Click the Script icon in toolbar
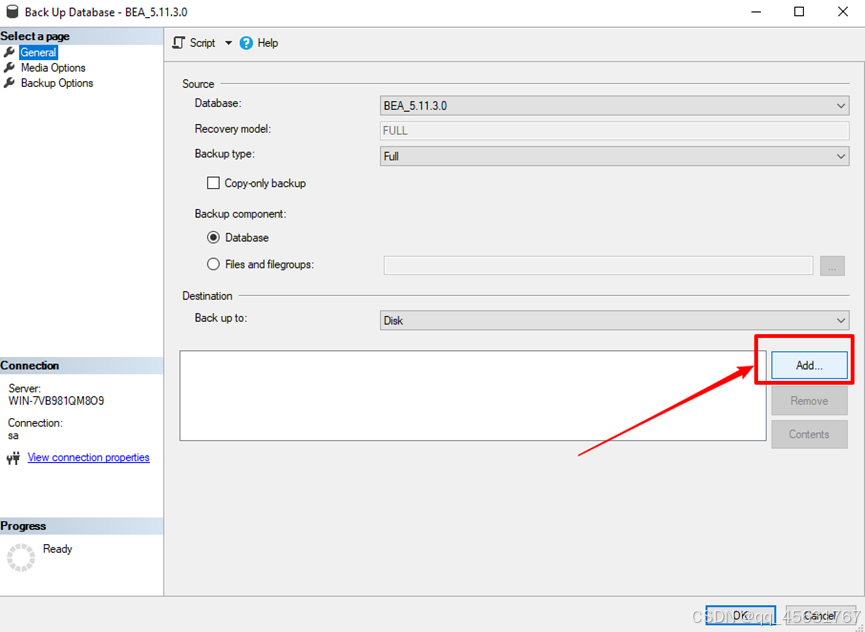Viewport: 865px width, 632px height. pyautogui.click(x=178, y=42)
